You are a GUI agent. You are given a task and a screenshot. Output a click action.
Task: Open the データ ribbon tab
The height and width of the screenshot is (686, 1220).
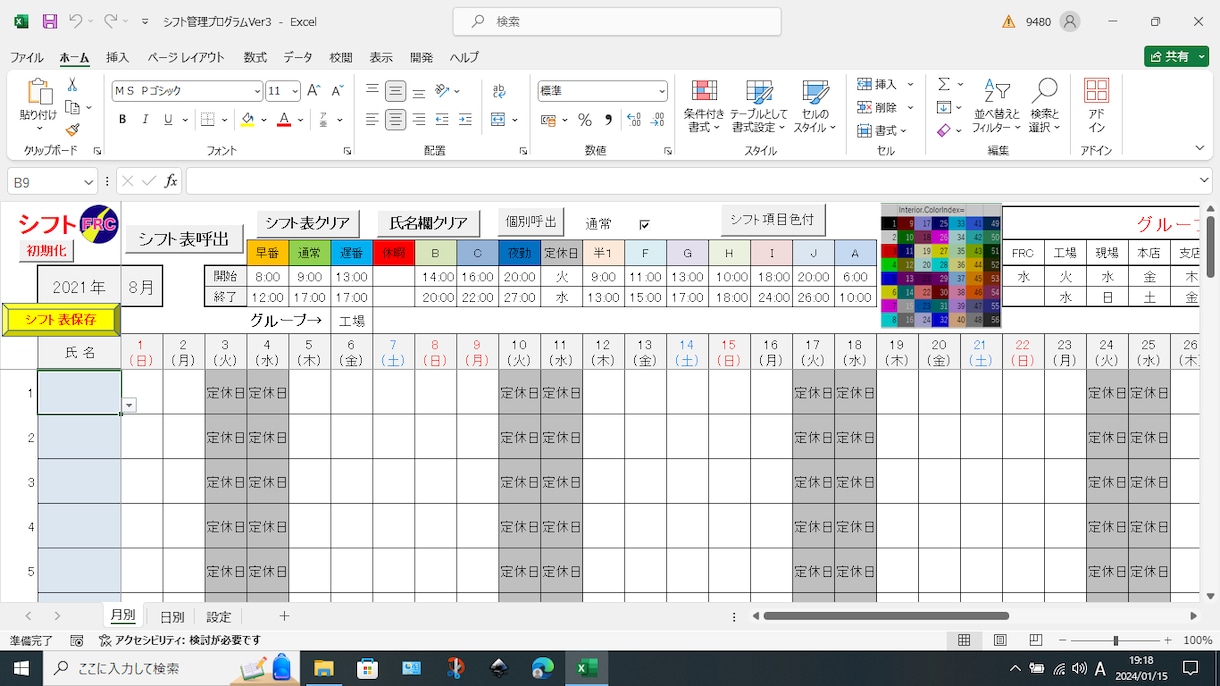(x=298, y=58)
